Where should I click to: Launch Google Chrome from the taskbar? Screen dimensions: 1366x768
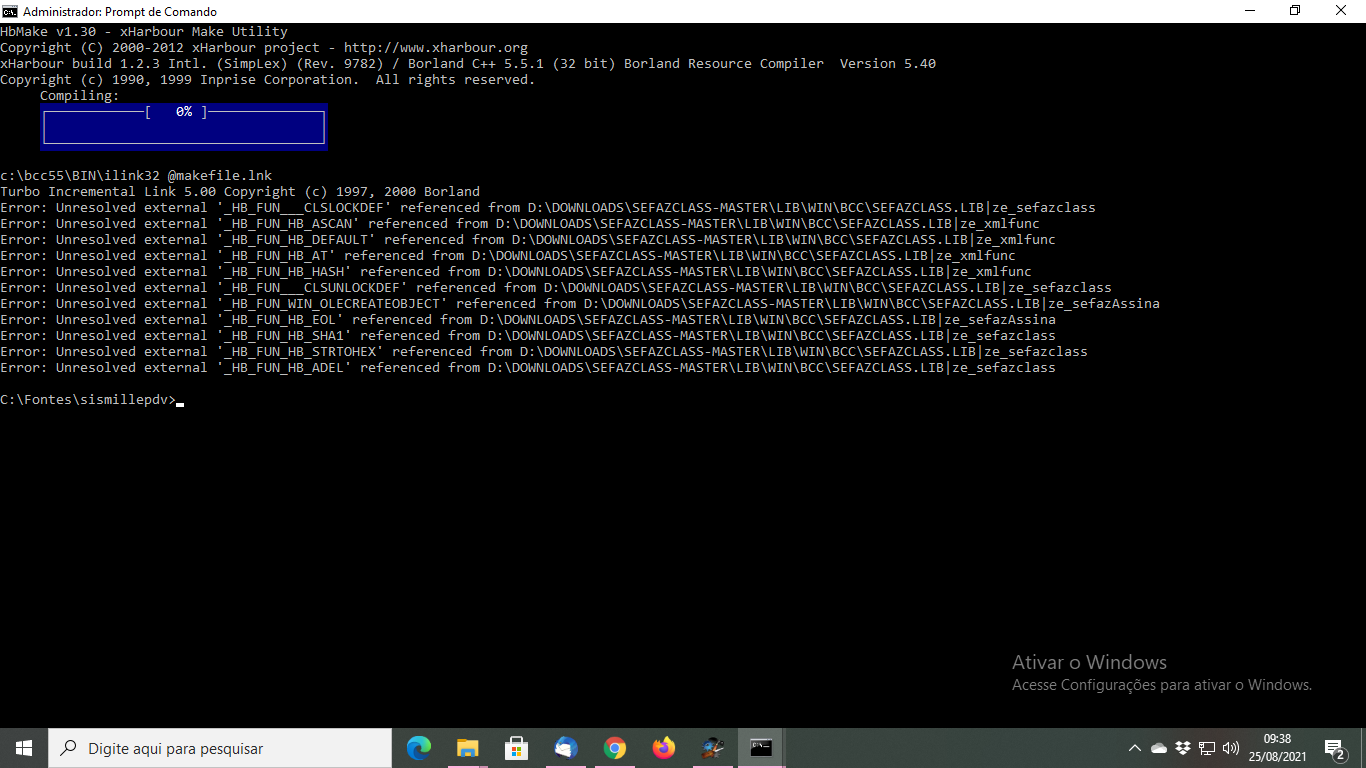click(614, 748)
